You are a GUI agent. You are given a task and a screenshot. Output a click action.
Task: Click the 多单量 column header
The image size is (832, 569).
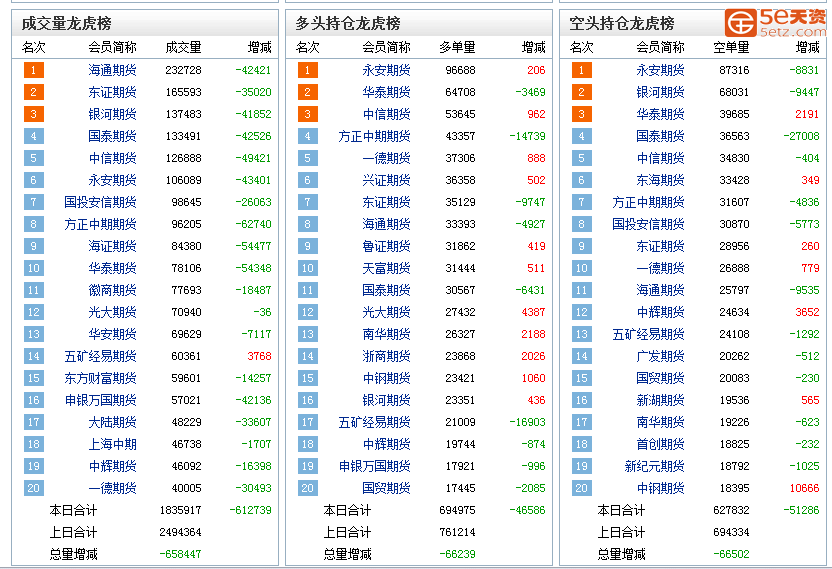[x=457, y=48]
